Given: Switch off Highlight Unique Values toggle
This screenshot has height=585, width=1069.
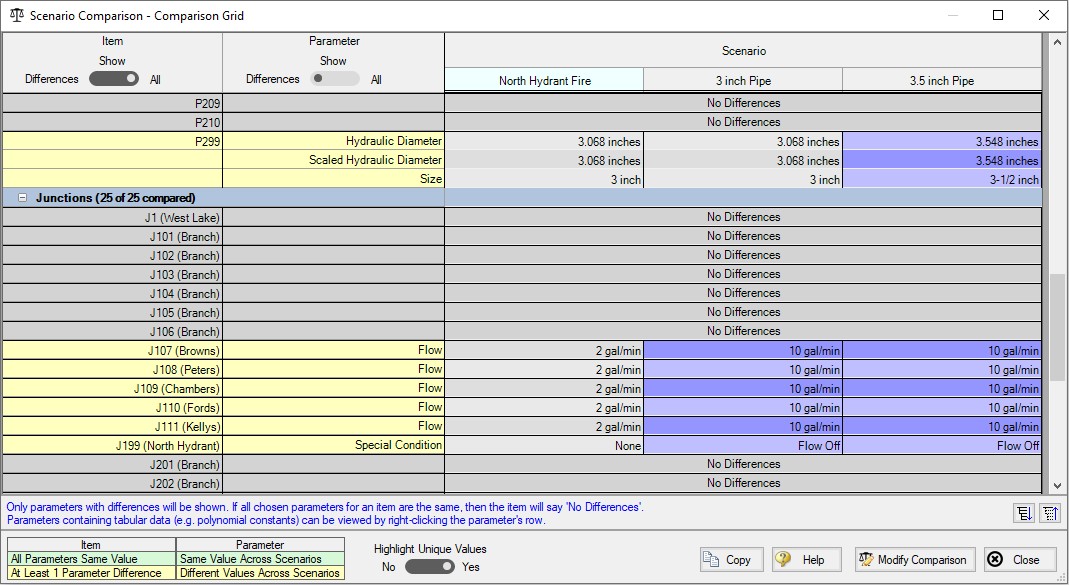Looking at the screenshot, I should tap(429, 567).
